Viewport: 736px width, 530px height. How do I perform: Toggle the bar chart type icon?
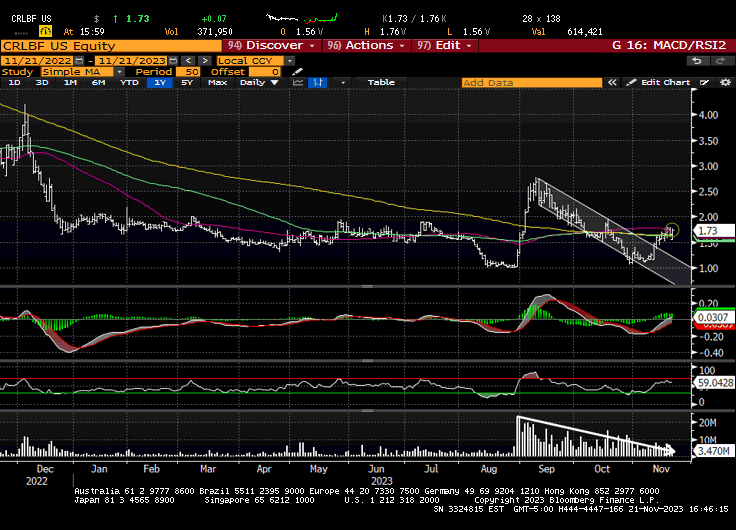tap(318, 83)
